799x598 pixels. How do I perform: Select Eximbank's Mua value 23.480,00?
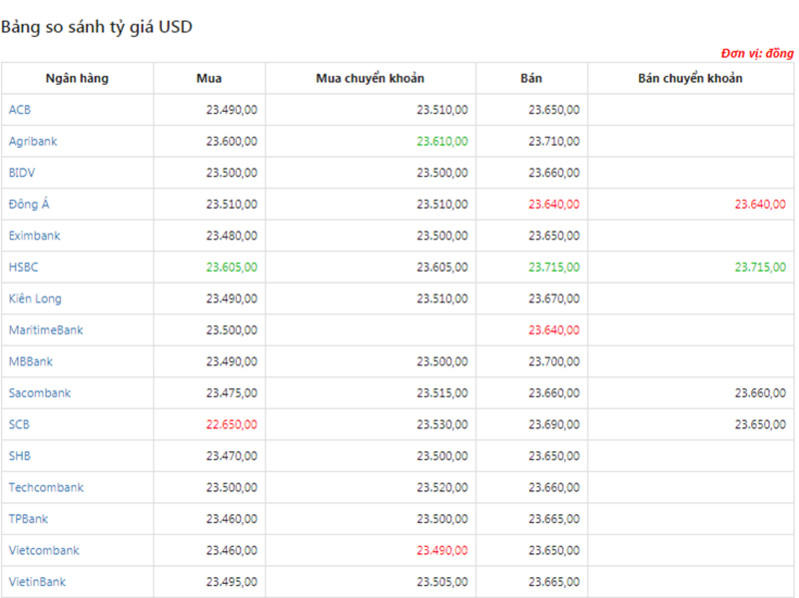231,235
